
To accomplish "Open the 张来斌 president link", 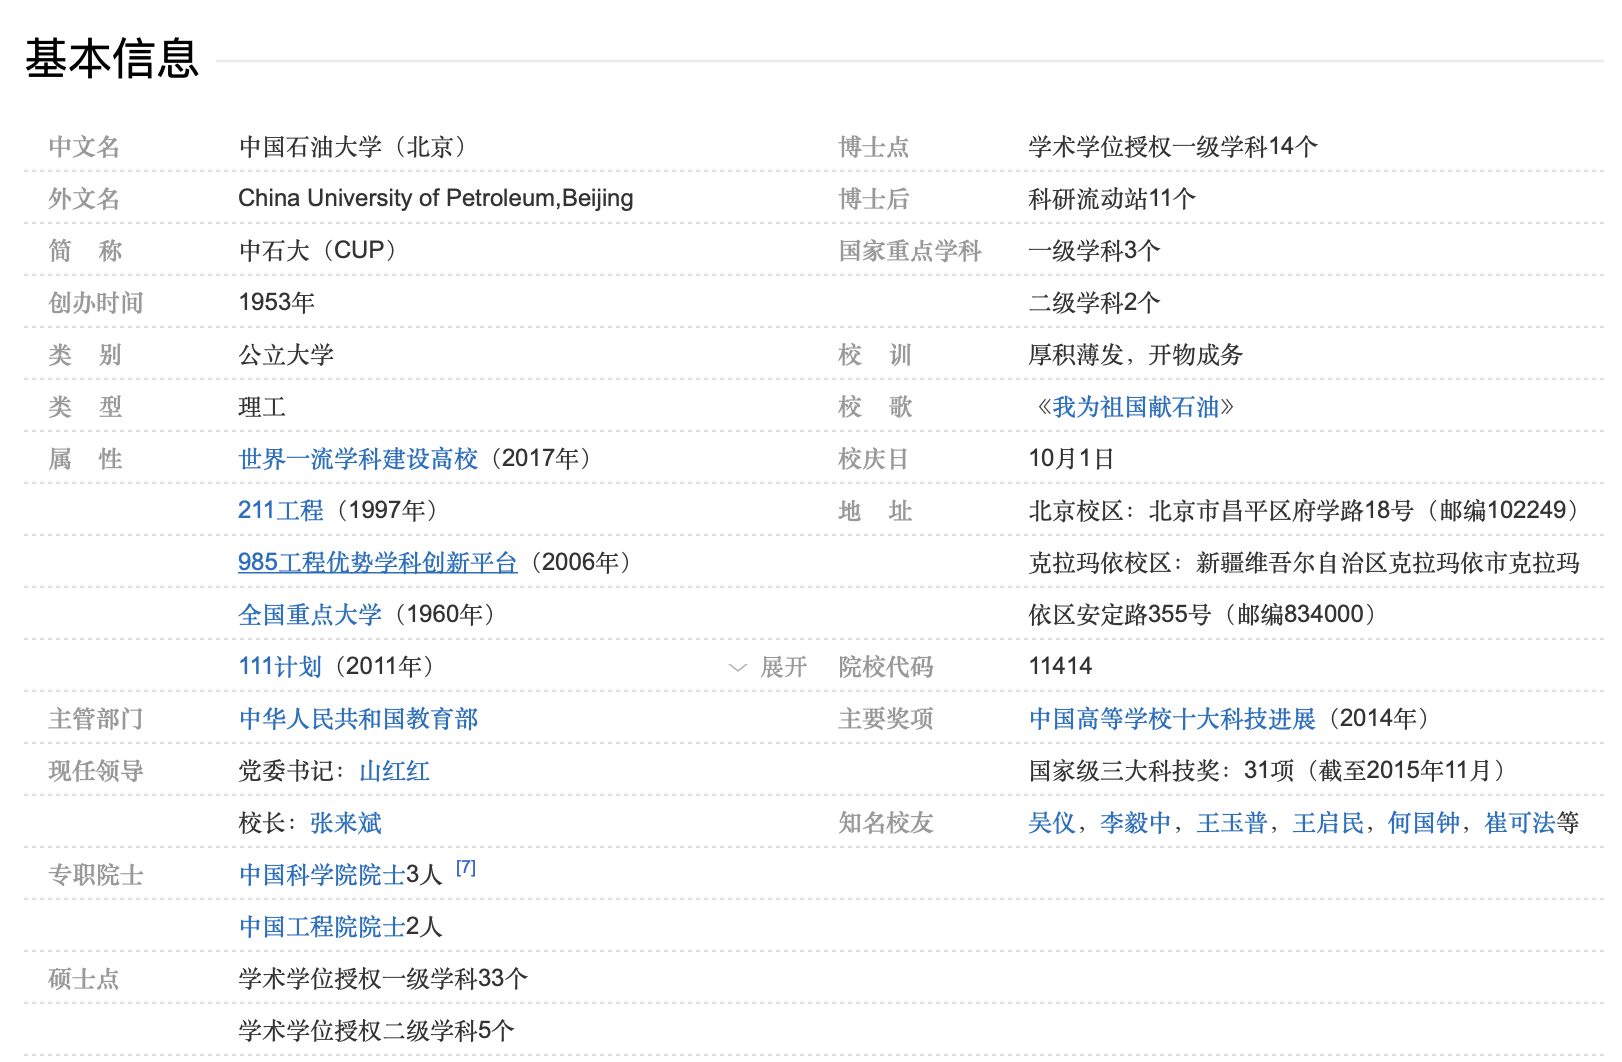I will pos(346,823).
